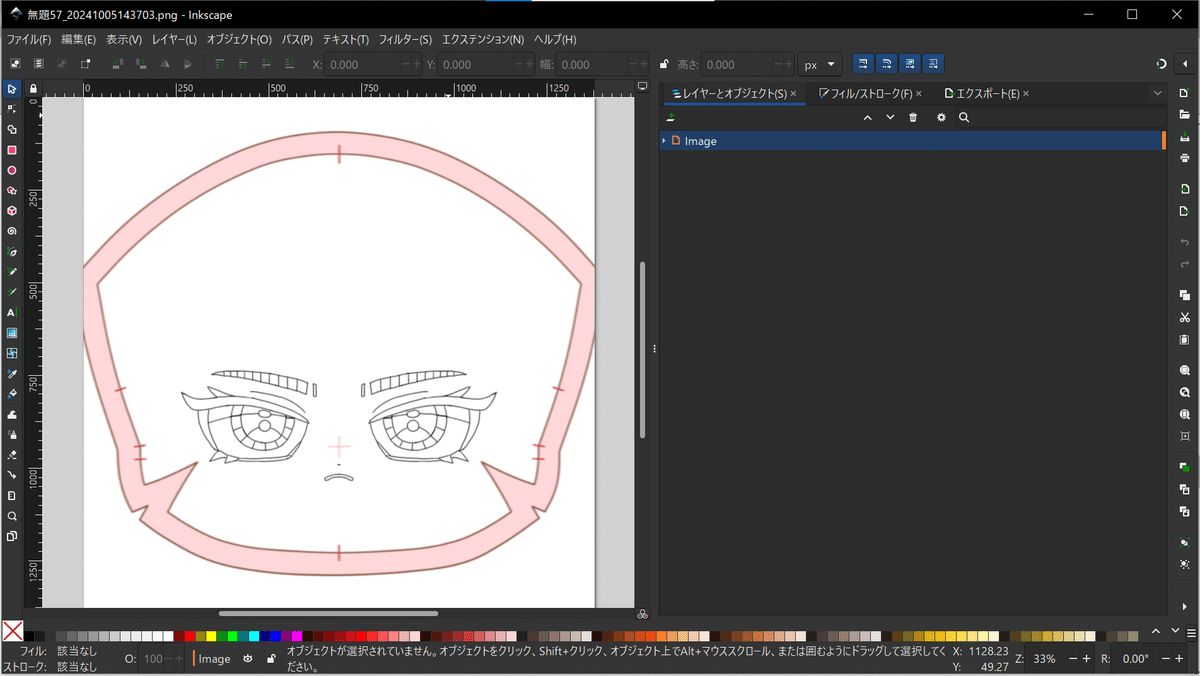Select the Spray tool

tap(12, 434)
